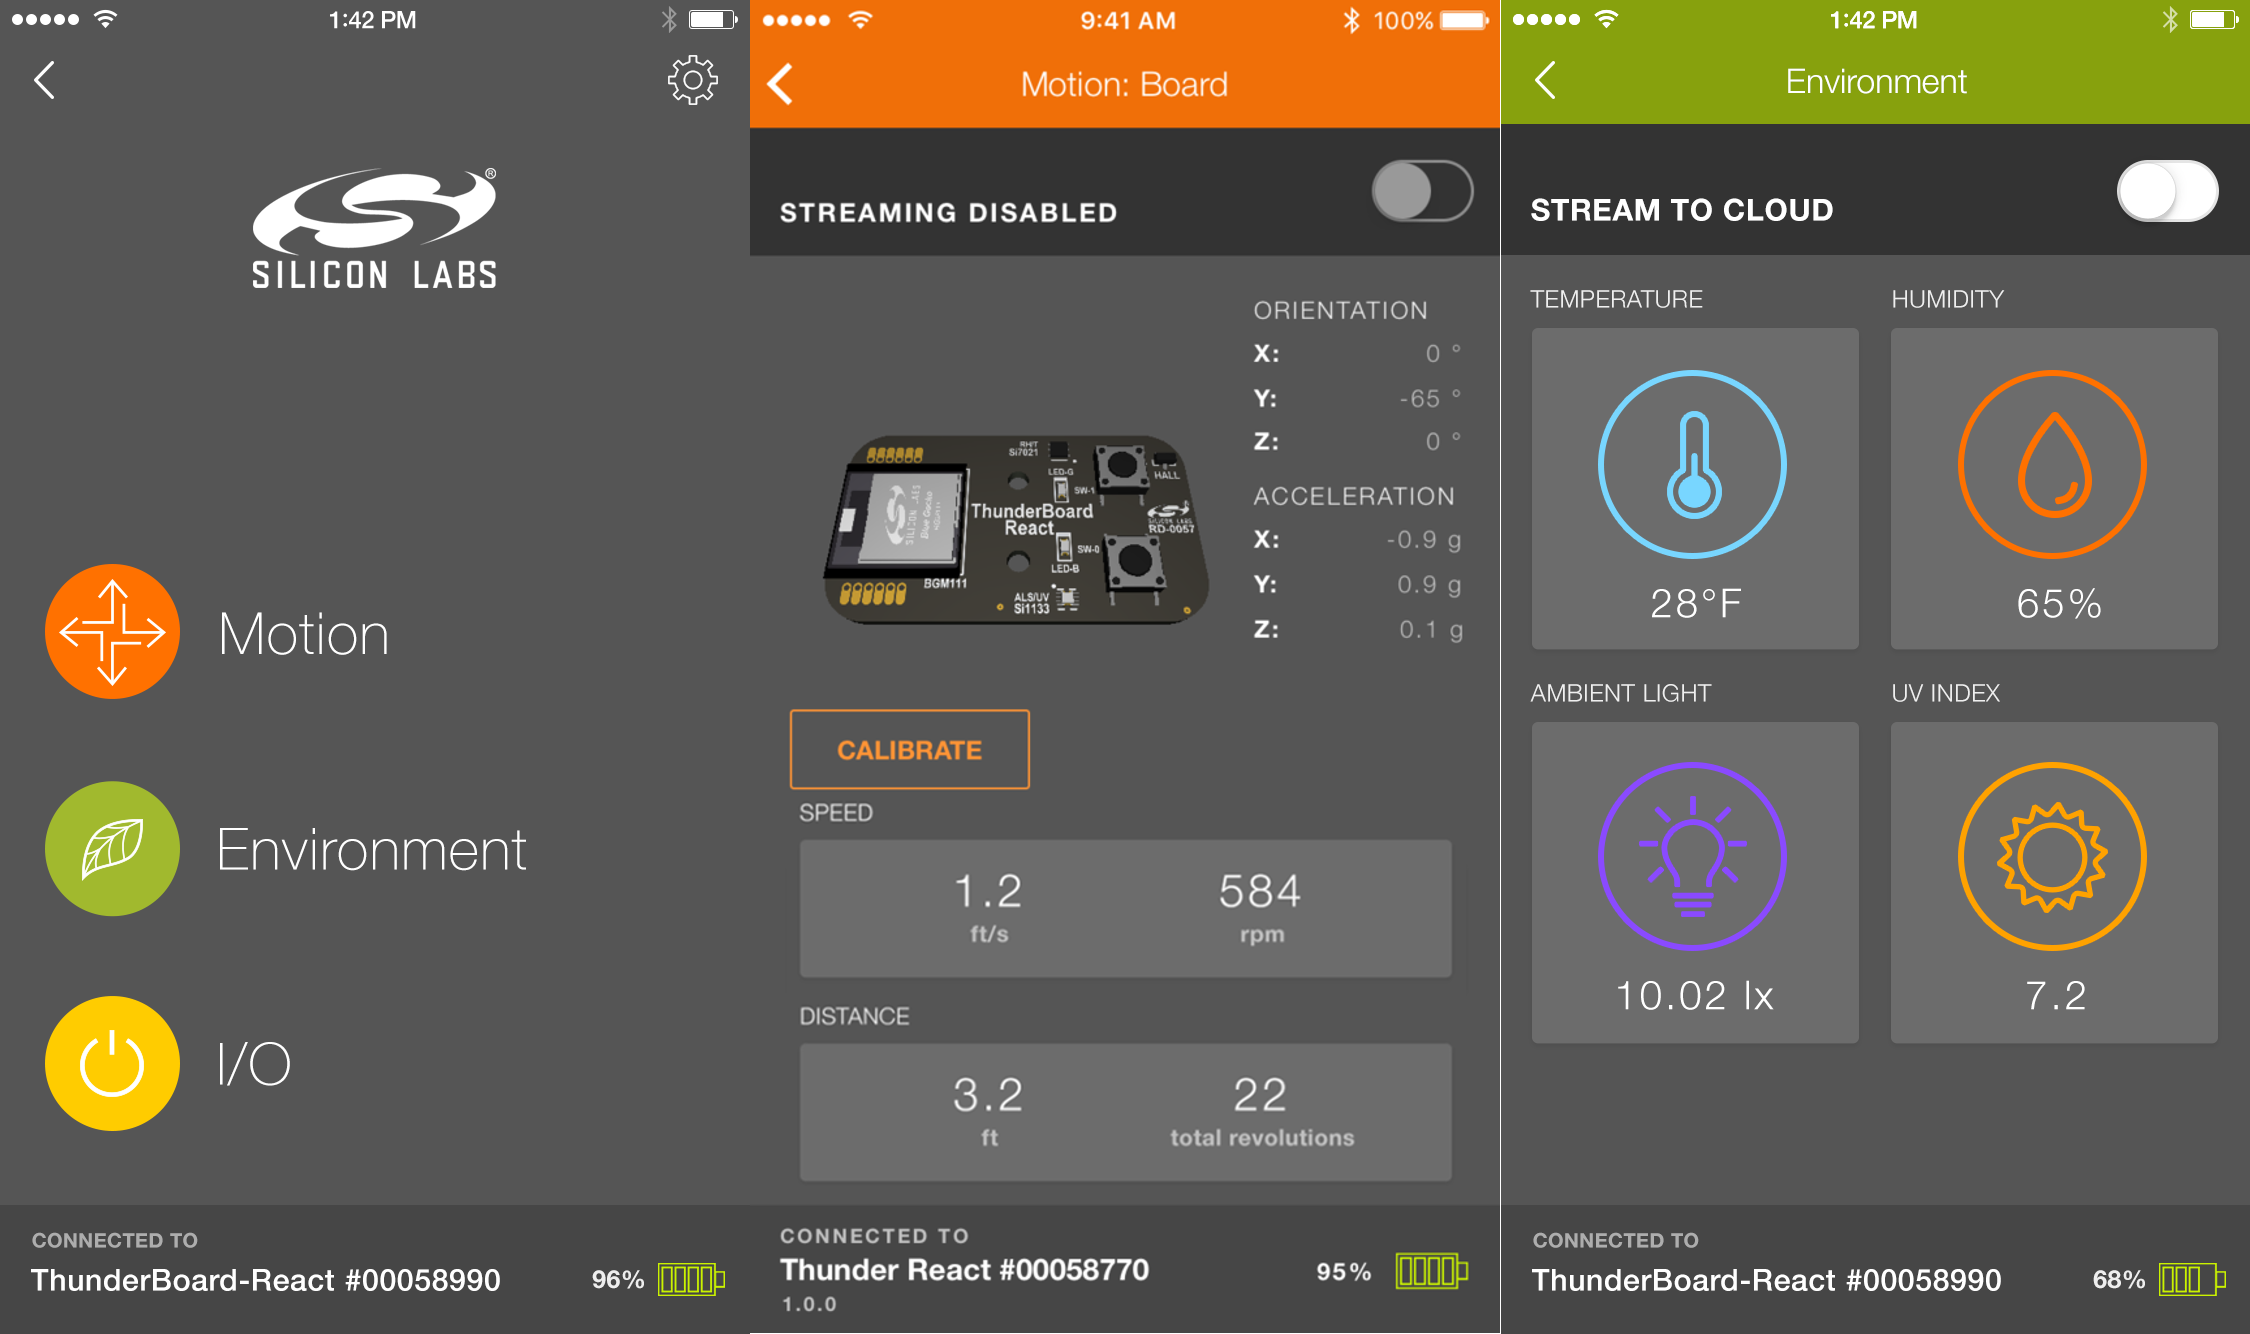Tap firmware version 1.0.0 text

tap(809, 1304)
